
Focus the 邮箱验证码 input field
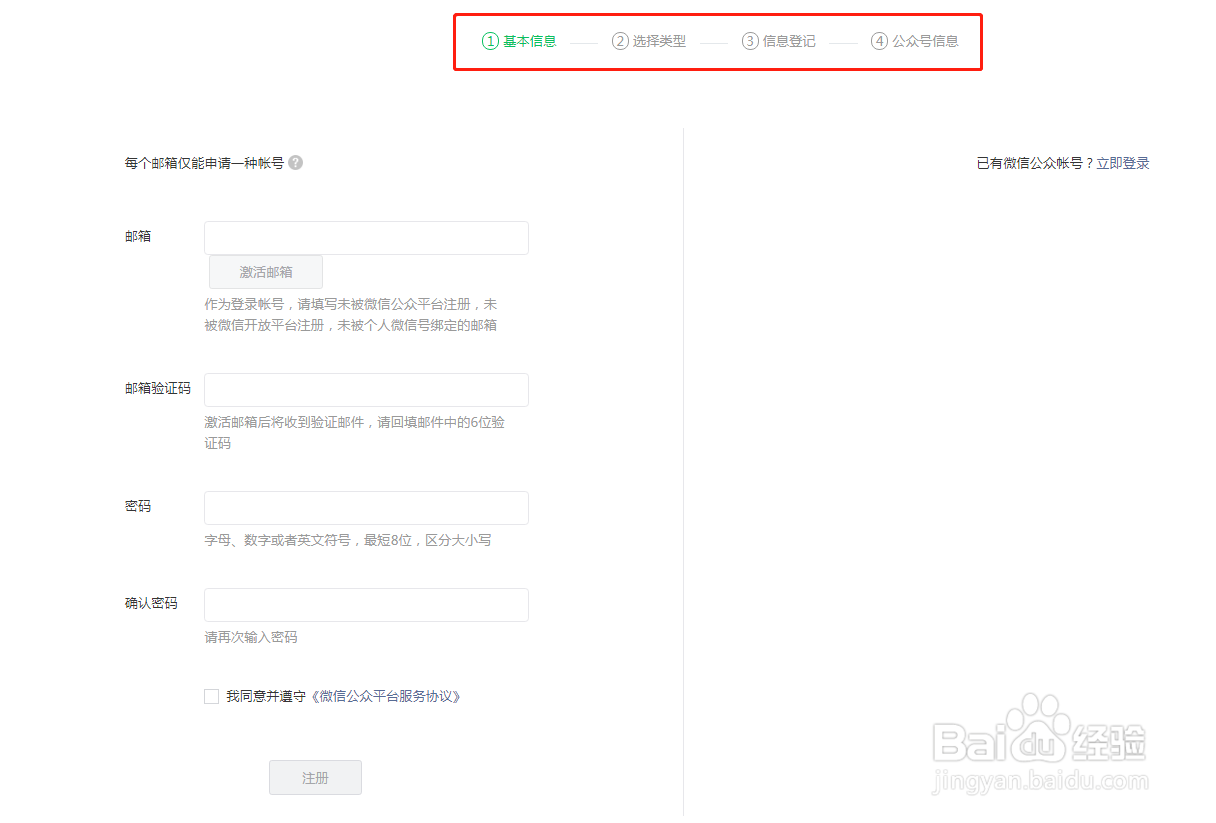coord(366,390)
